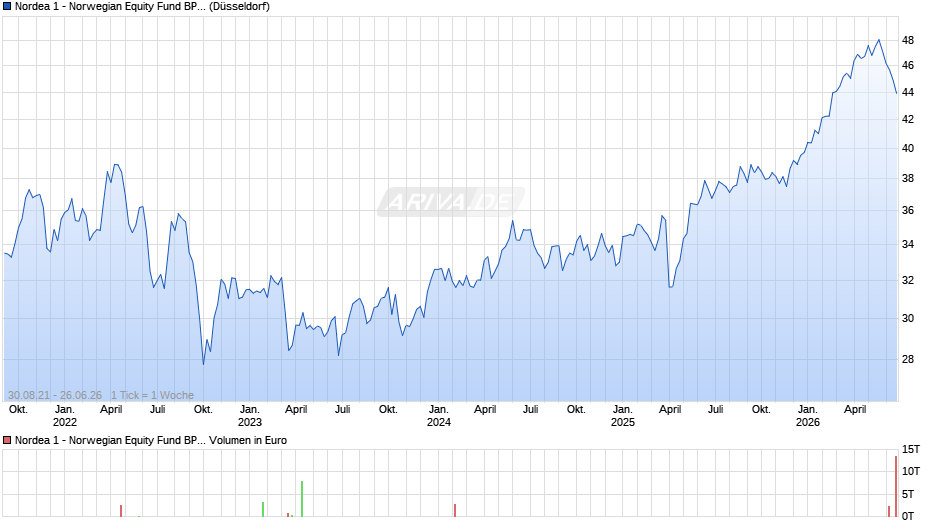Click the red volume legend square
940x526 pixels.
point(7,440)
